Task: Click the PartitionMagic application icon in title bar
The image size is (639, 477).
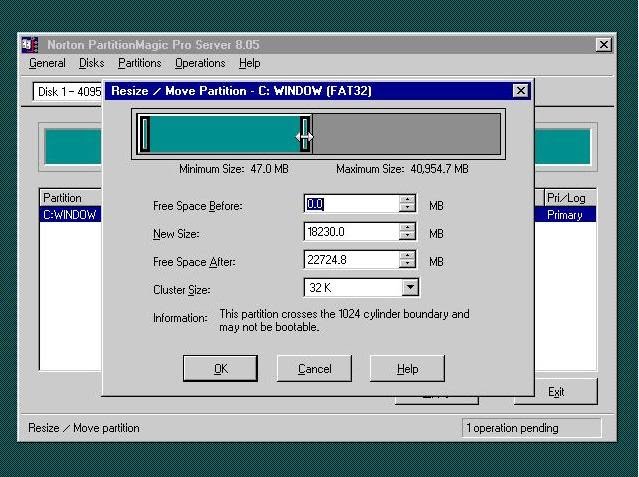Action: 29,45
